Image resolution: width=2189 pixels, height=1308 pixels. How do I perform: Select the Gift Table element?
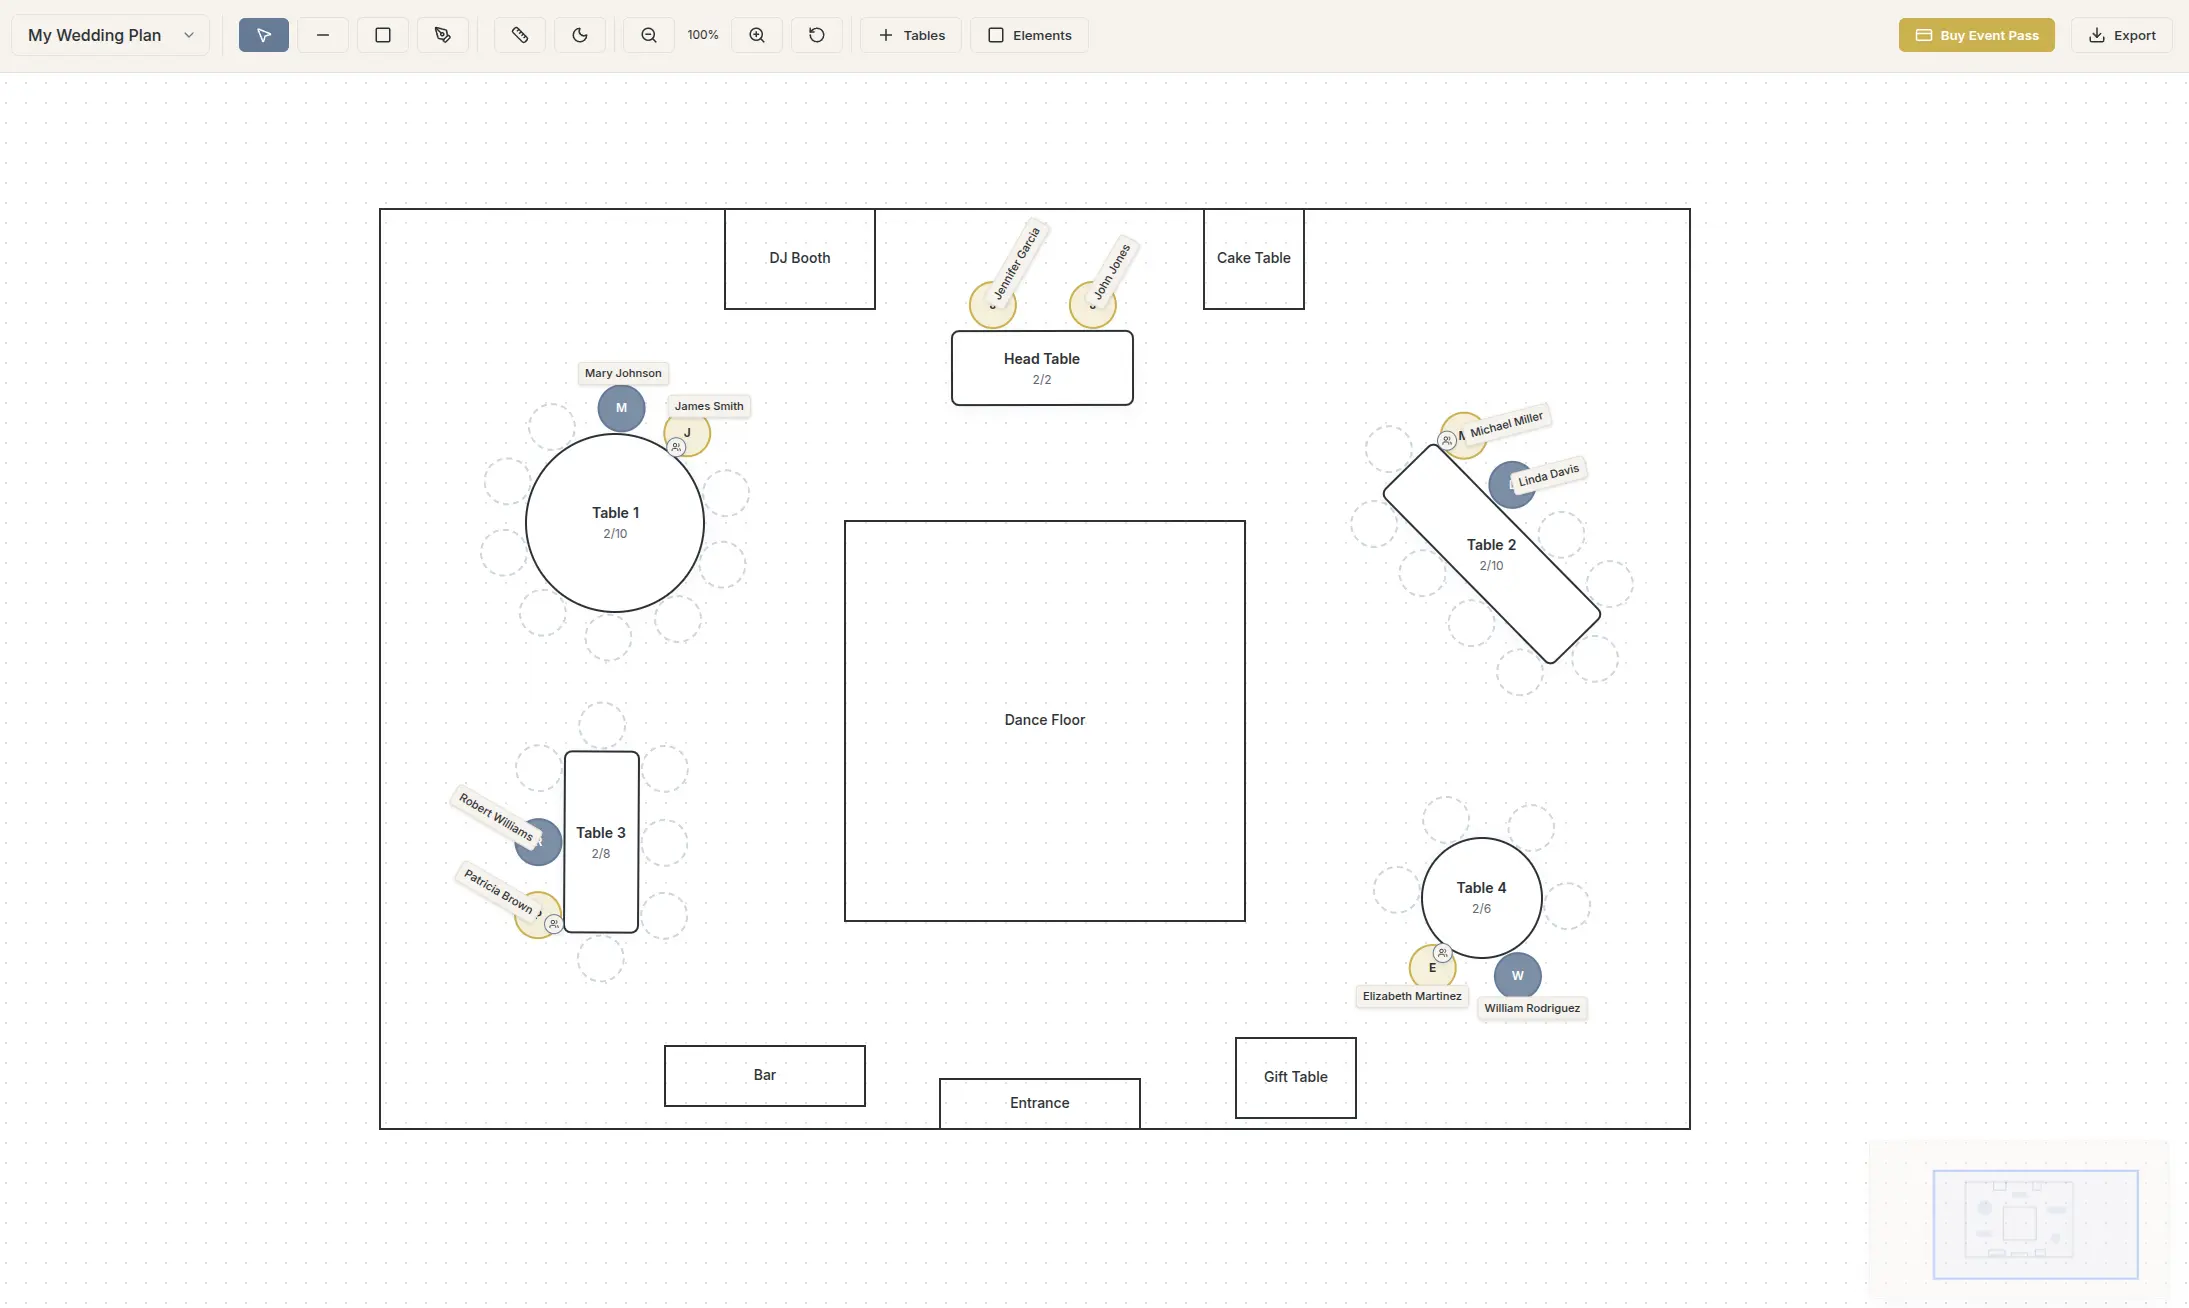(x=1296, y=1077)
